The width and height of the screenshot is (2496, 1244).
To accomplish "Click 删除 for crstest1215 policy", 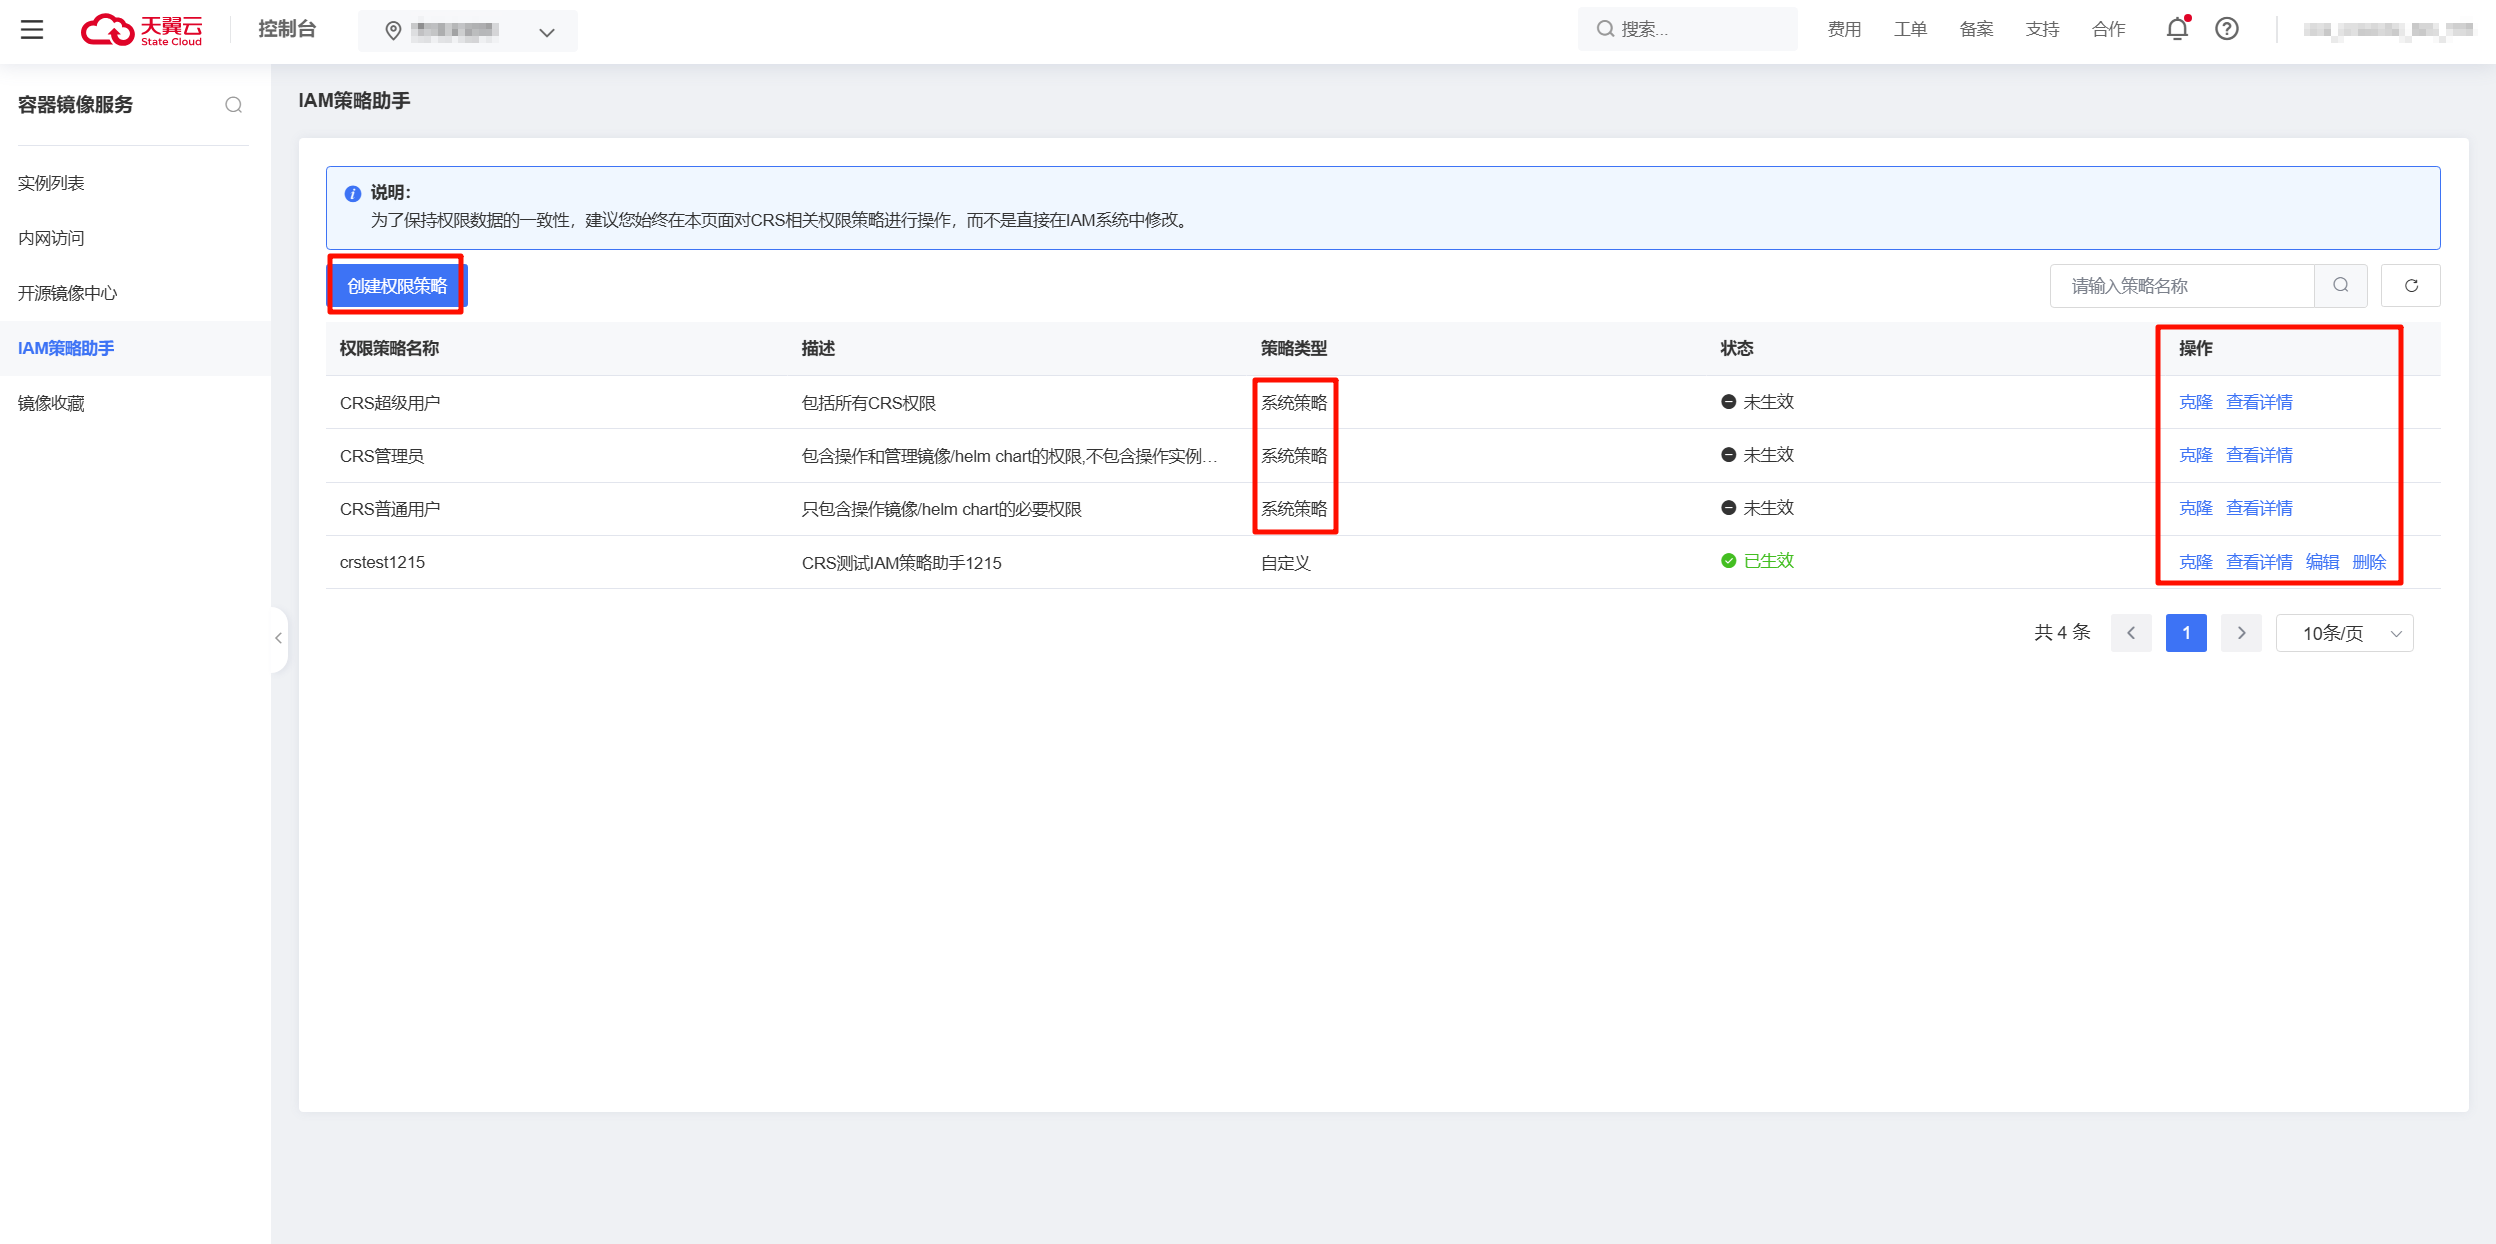I will point(2369,562).
